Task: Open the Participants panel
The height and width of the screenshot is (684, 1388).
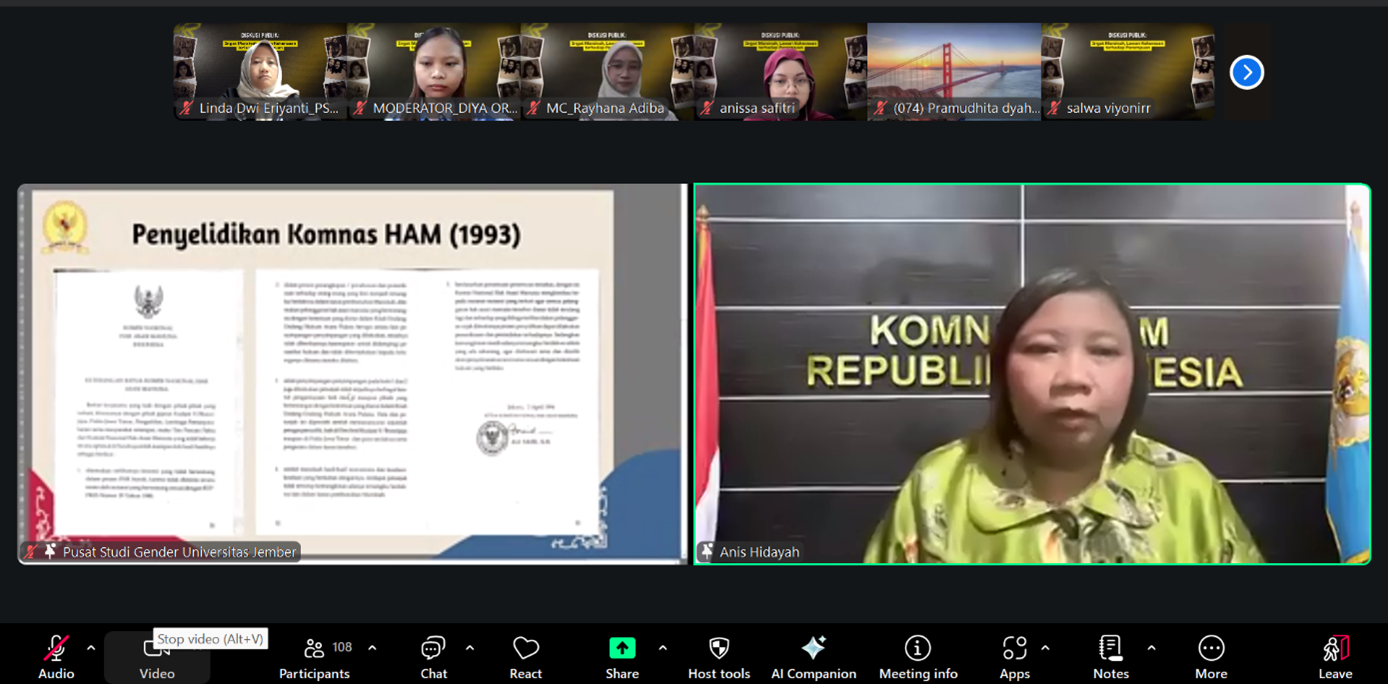Action: click(314, 655)
